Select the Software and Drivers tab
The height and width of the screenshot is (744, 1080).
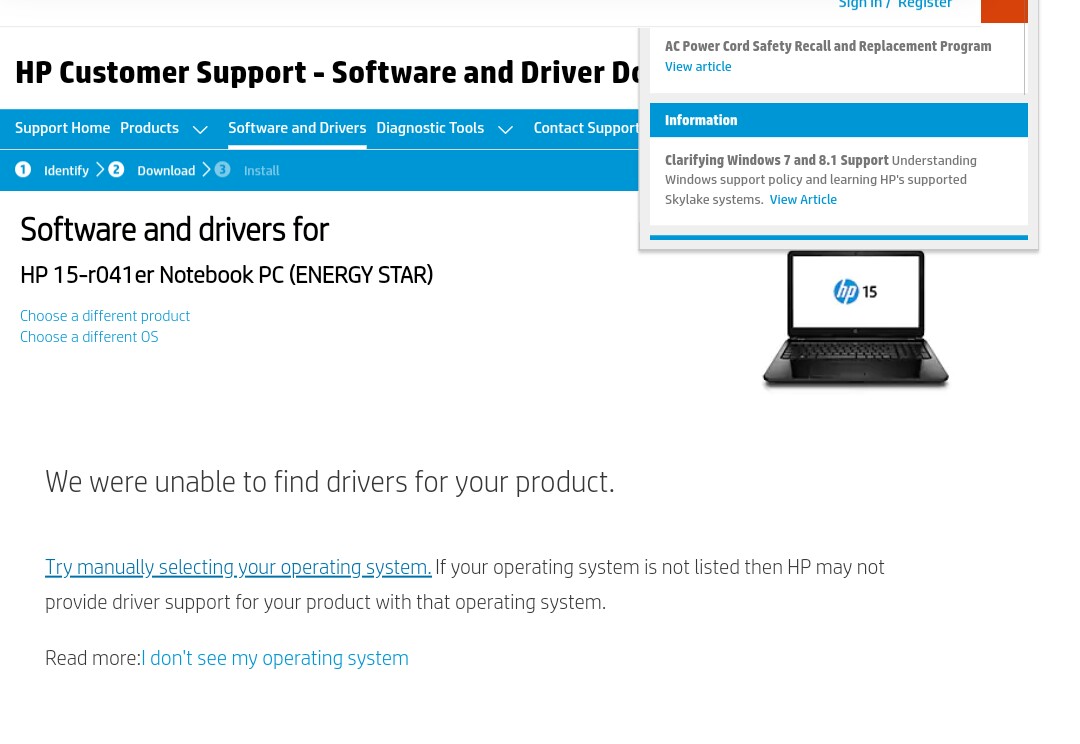click(297, 128)
